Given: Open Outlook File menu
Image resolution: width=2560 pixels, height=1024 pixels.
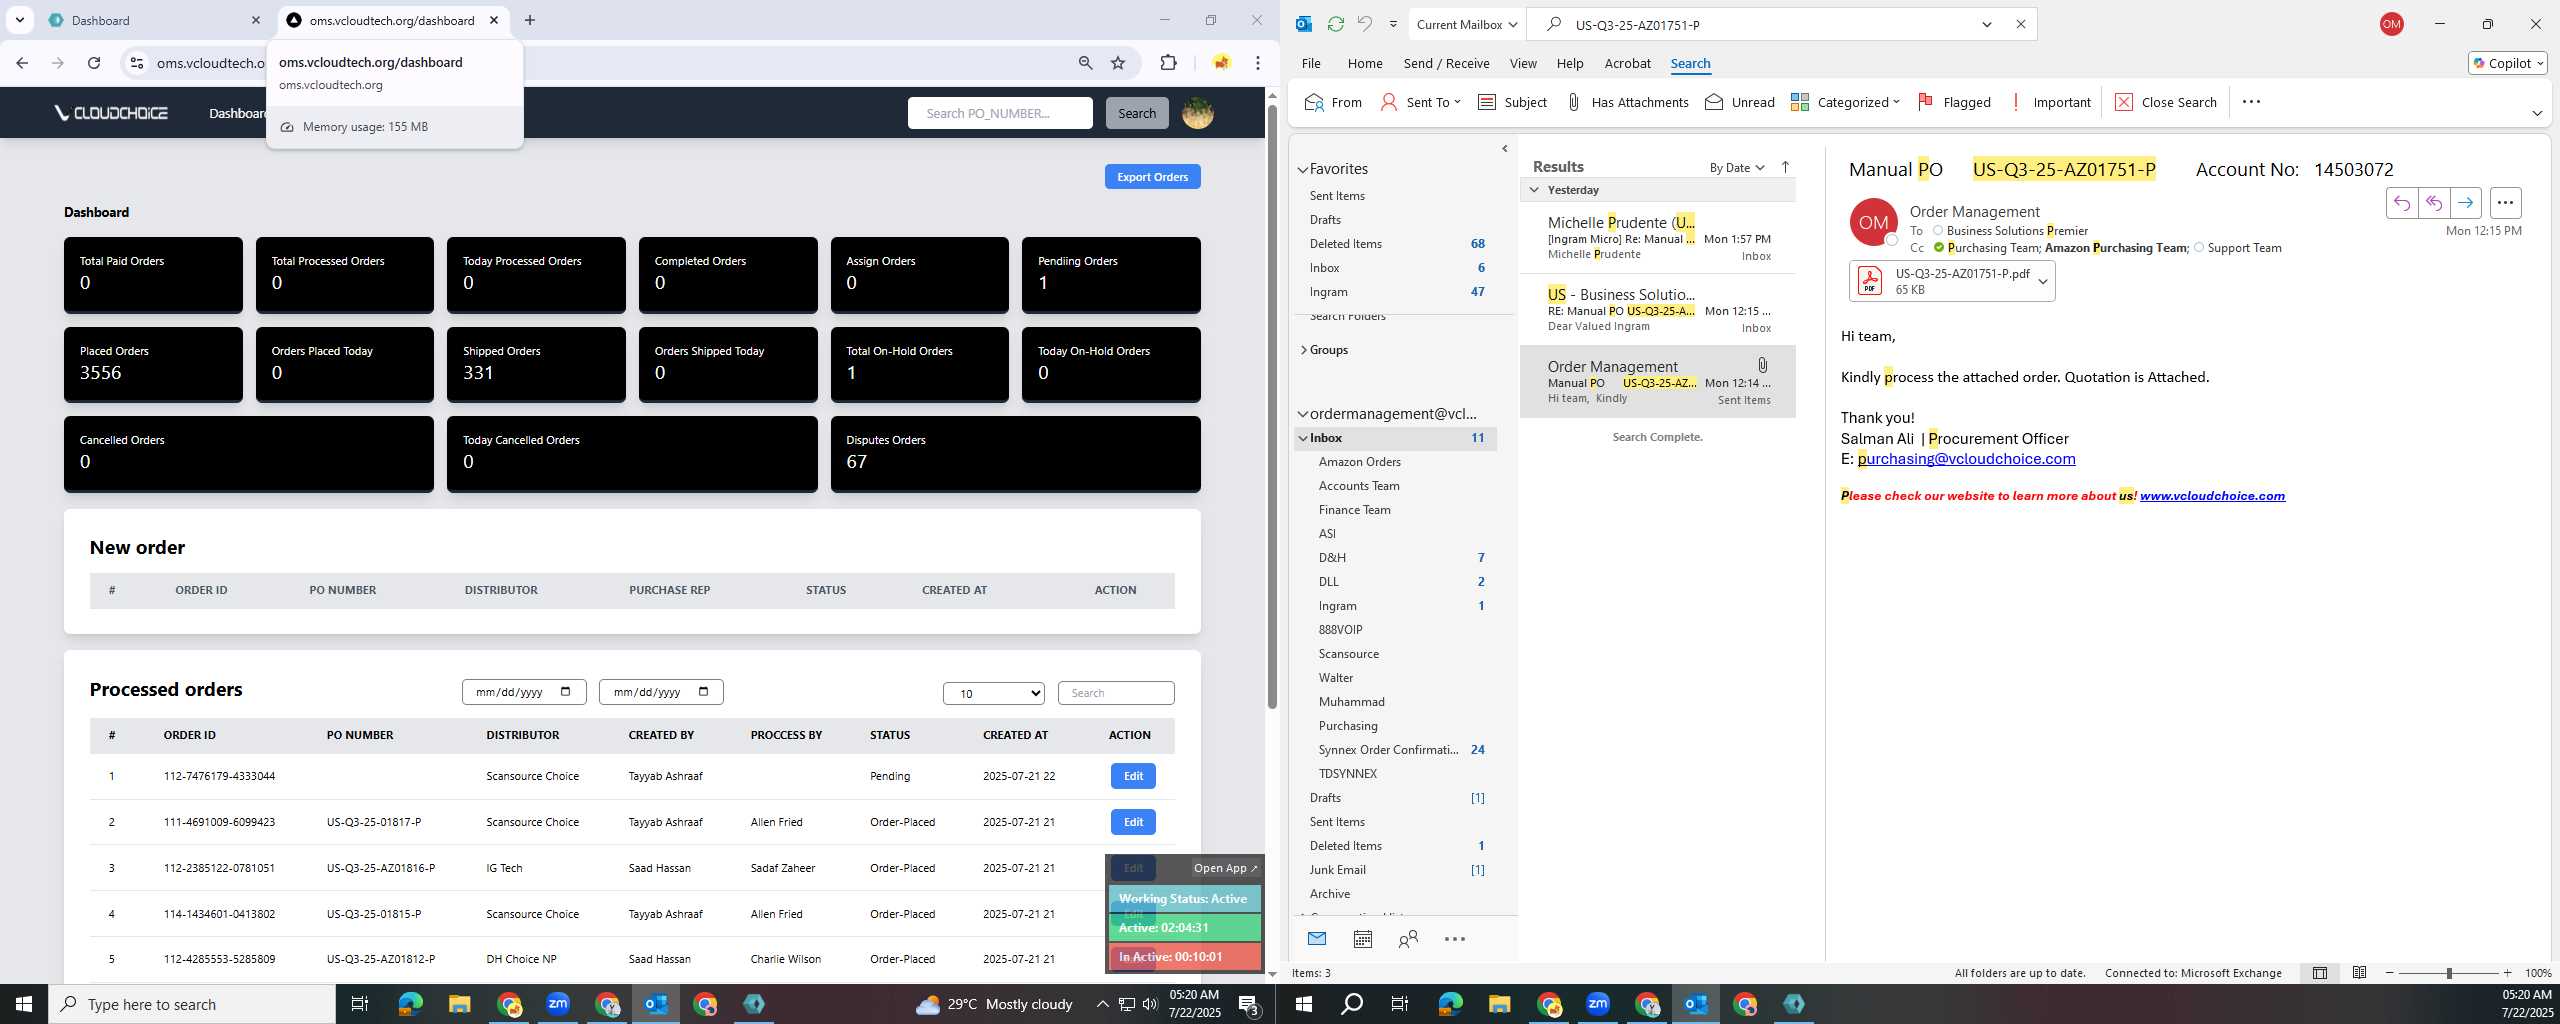Looking at the screenshot, I should [1311, 63].
